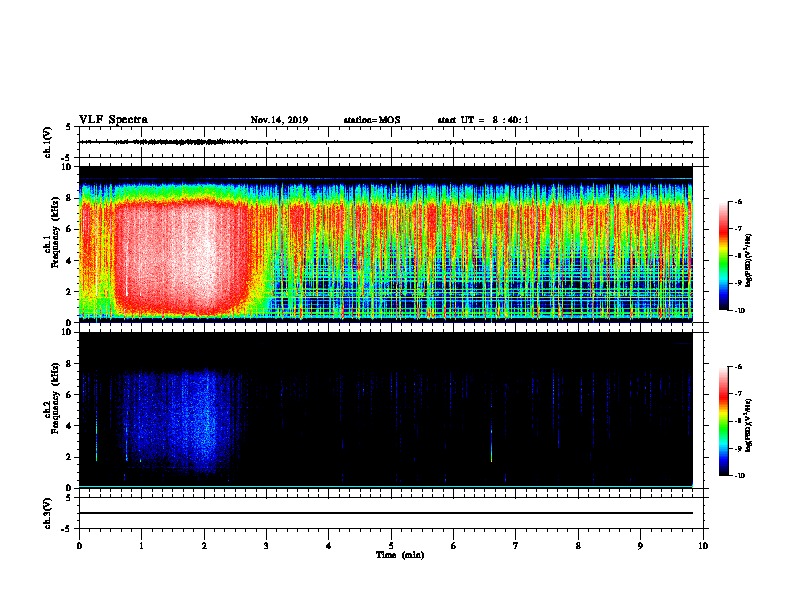Click the time axis tick label "7"
The width and height of the screenshot is (792, 612).
click(516, 546)
